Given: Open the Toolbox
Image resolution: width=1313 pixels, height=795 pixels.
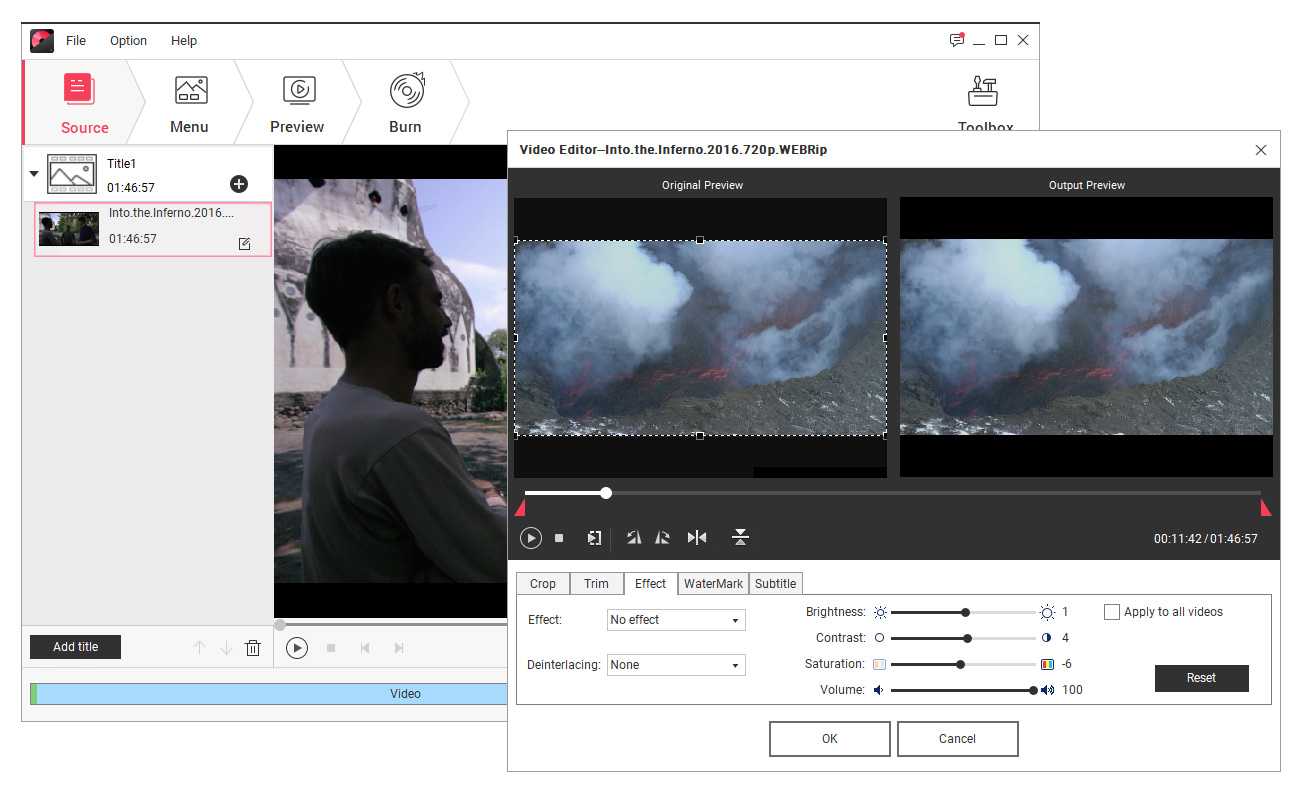Looking at the screenshot, I should [985, 103].
